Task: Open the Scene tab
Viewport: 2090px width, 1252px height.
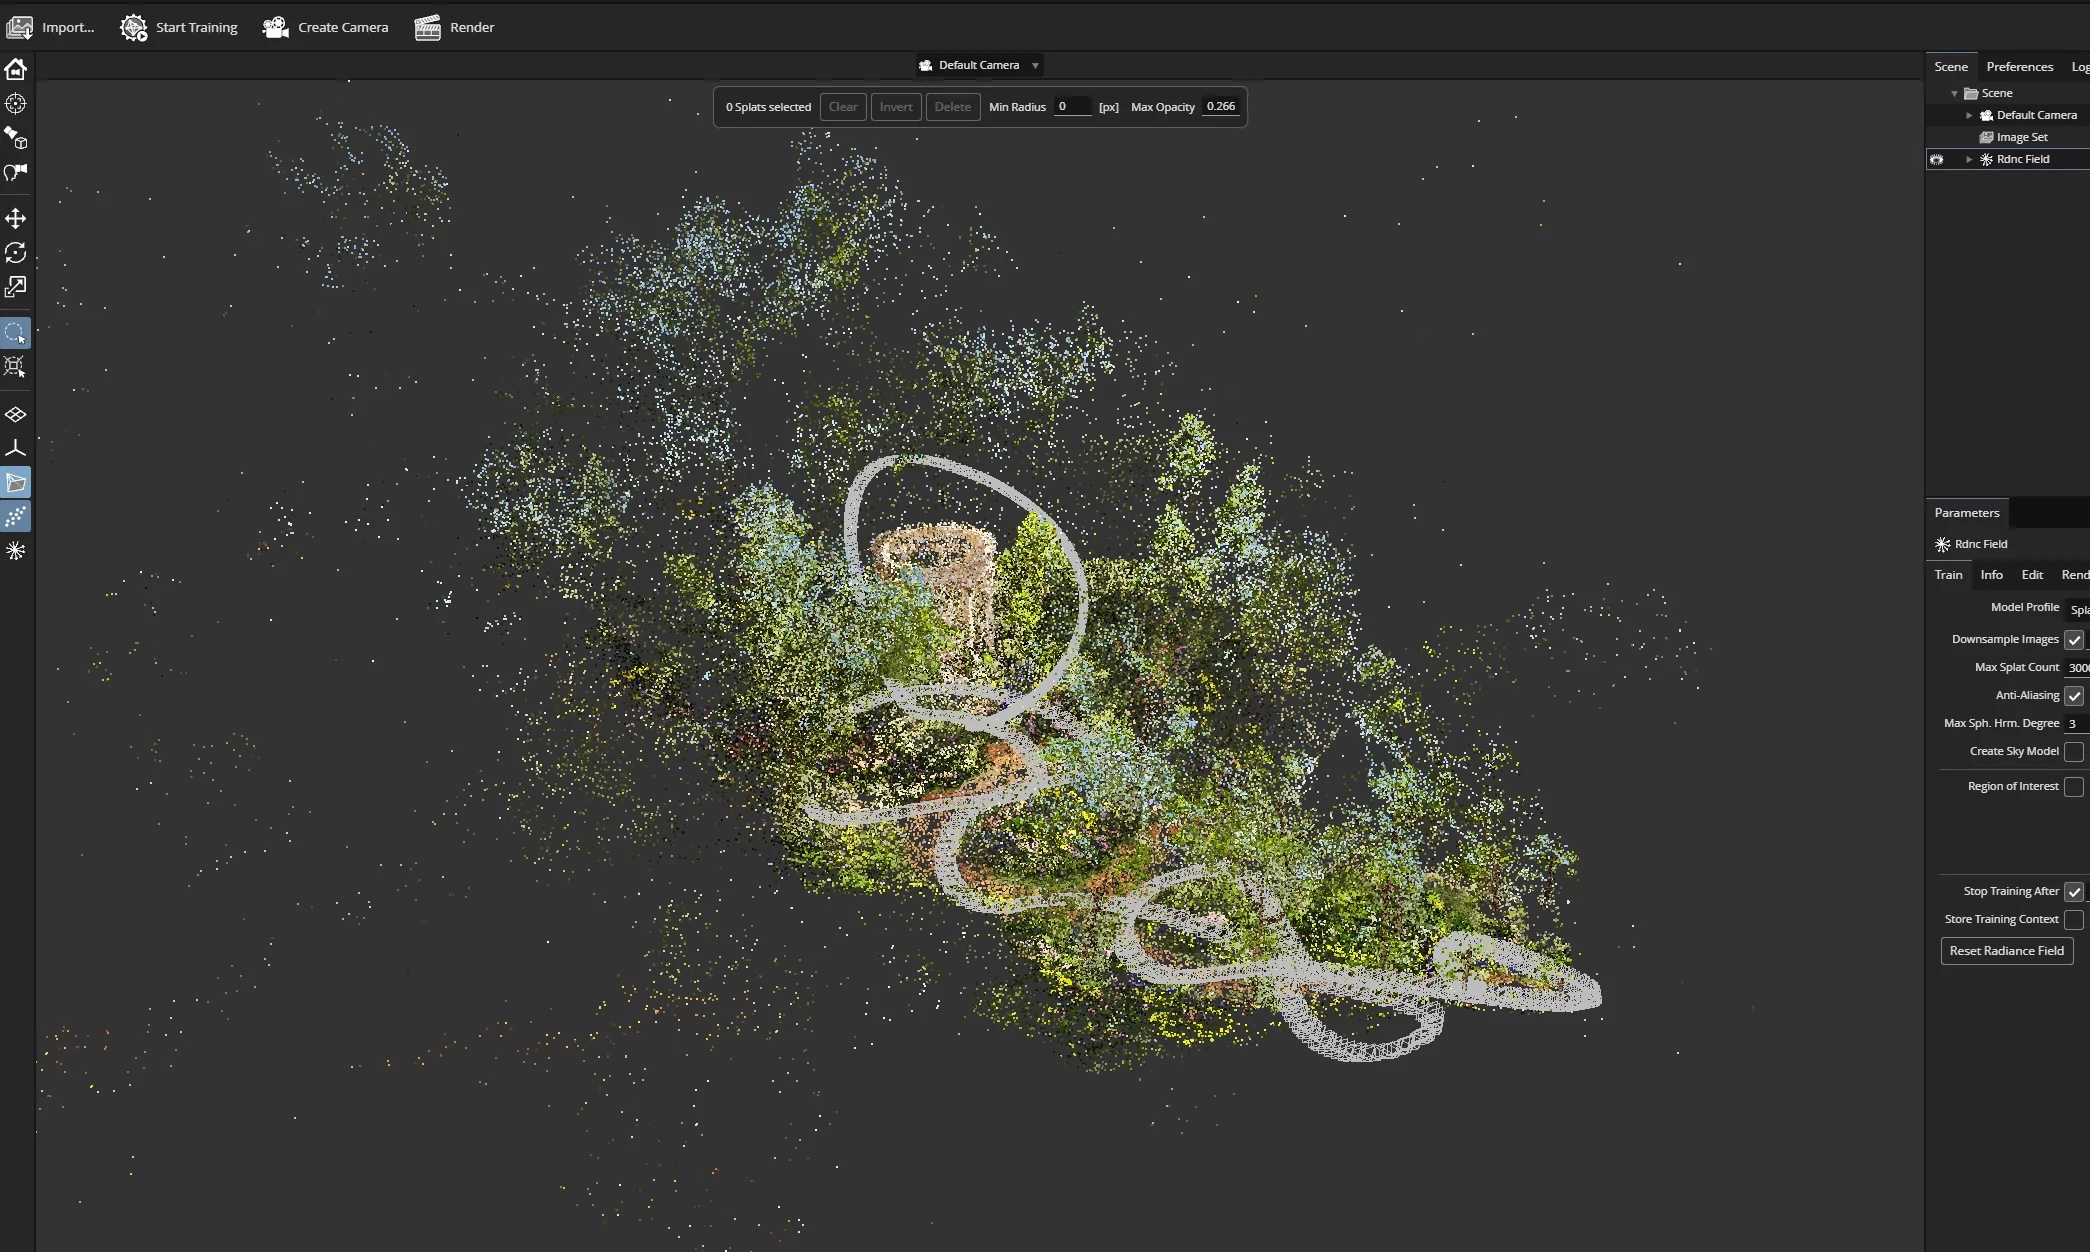Action: [x=1950, y=67]
